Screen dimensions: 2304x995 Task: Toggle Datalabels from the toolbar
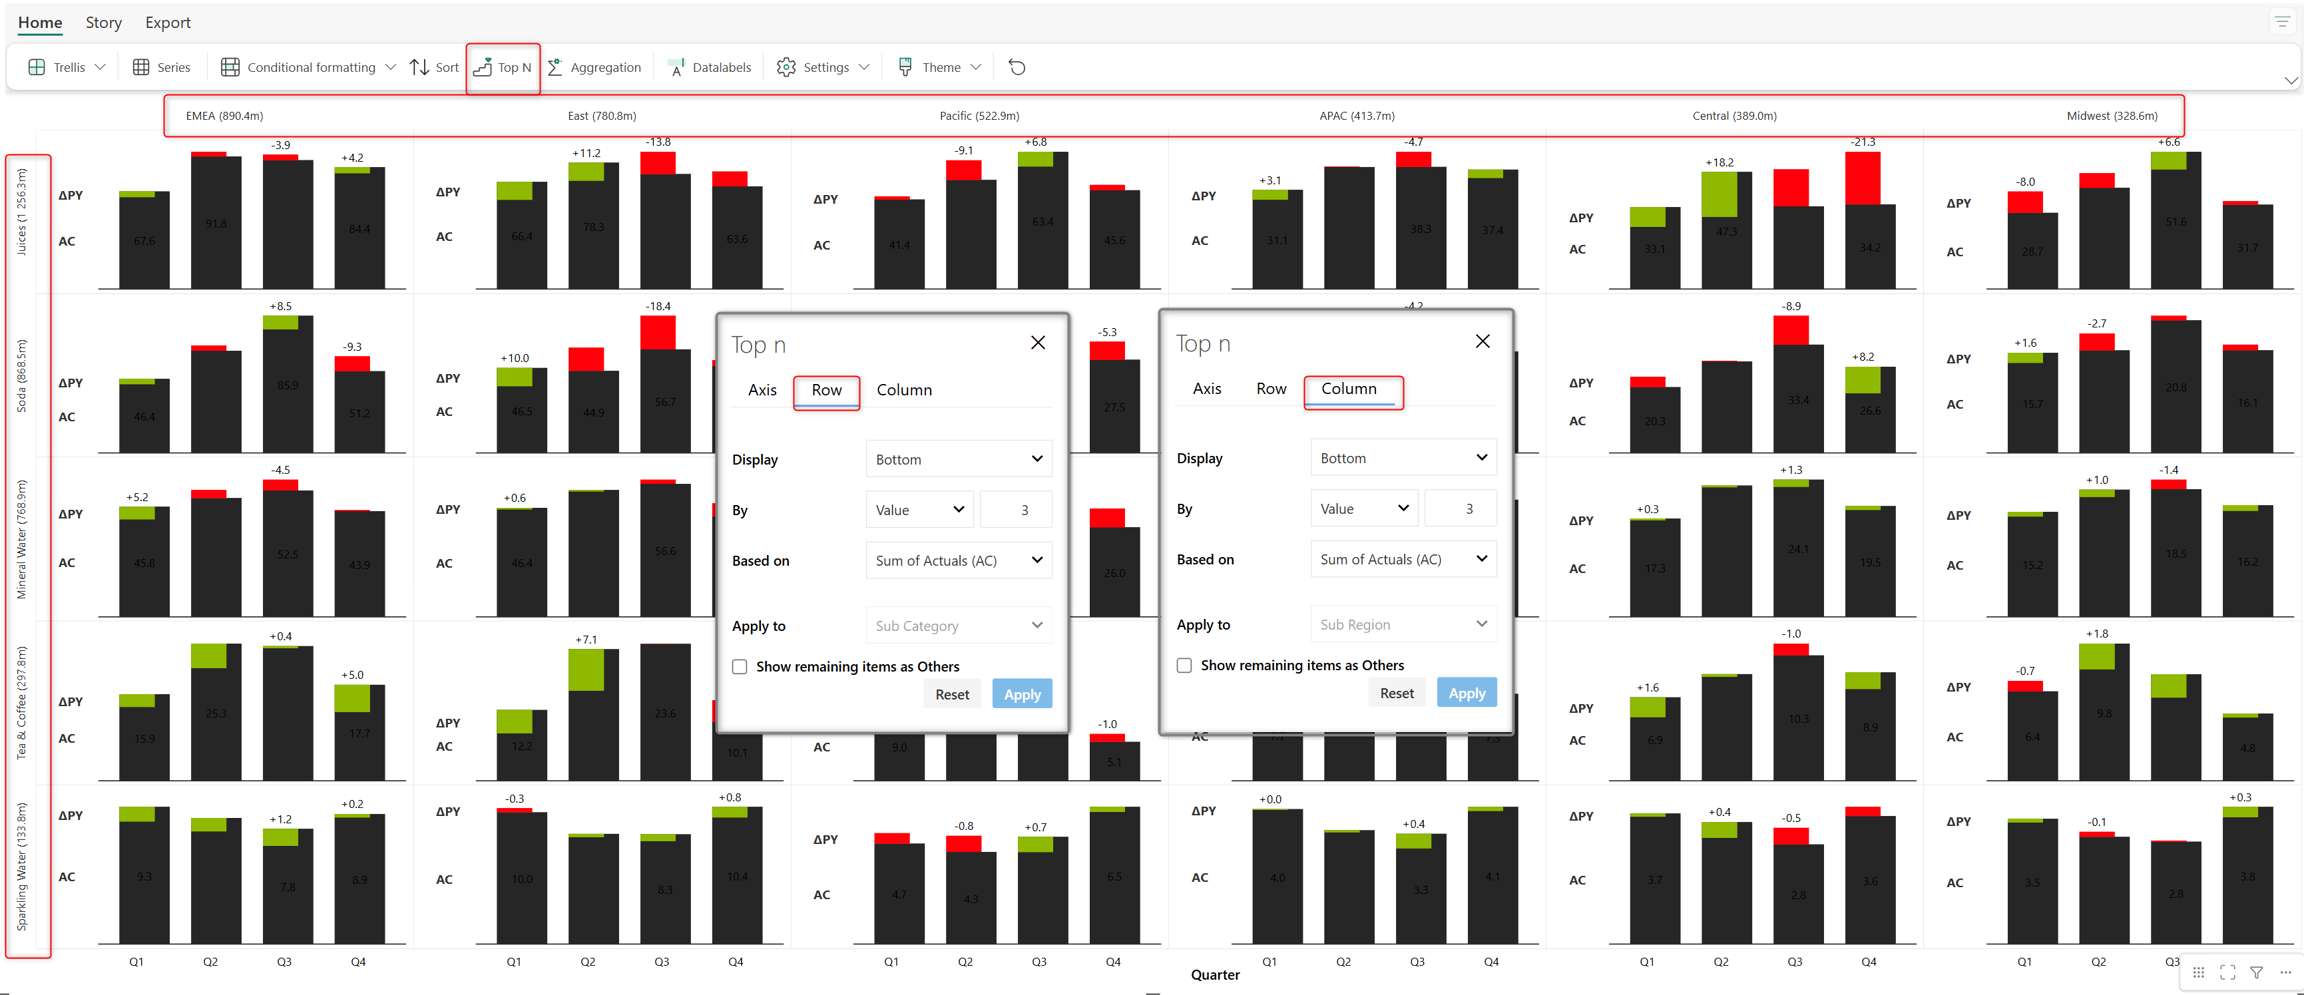point(709,67)
